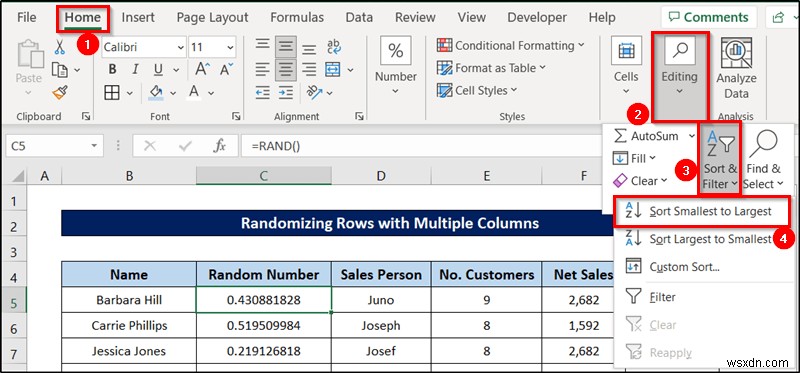Toggle Middle Align button
The image size is (800, 373).
[286, 47]
